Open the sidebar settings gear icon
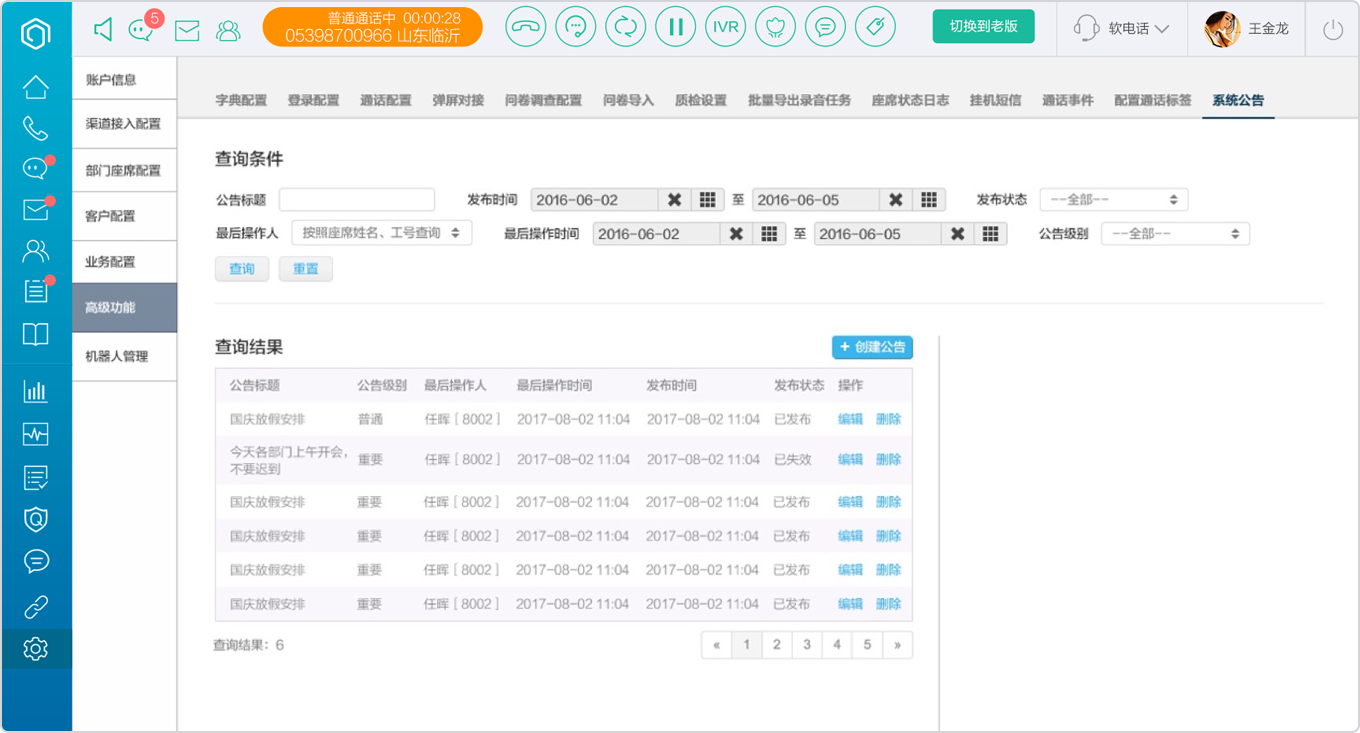 [36, 649]
